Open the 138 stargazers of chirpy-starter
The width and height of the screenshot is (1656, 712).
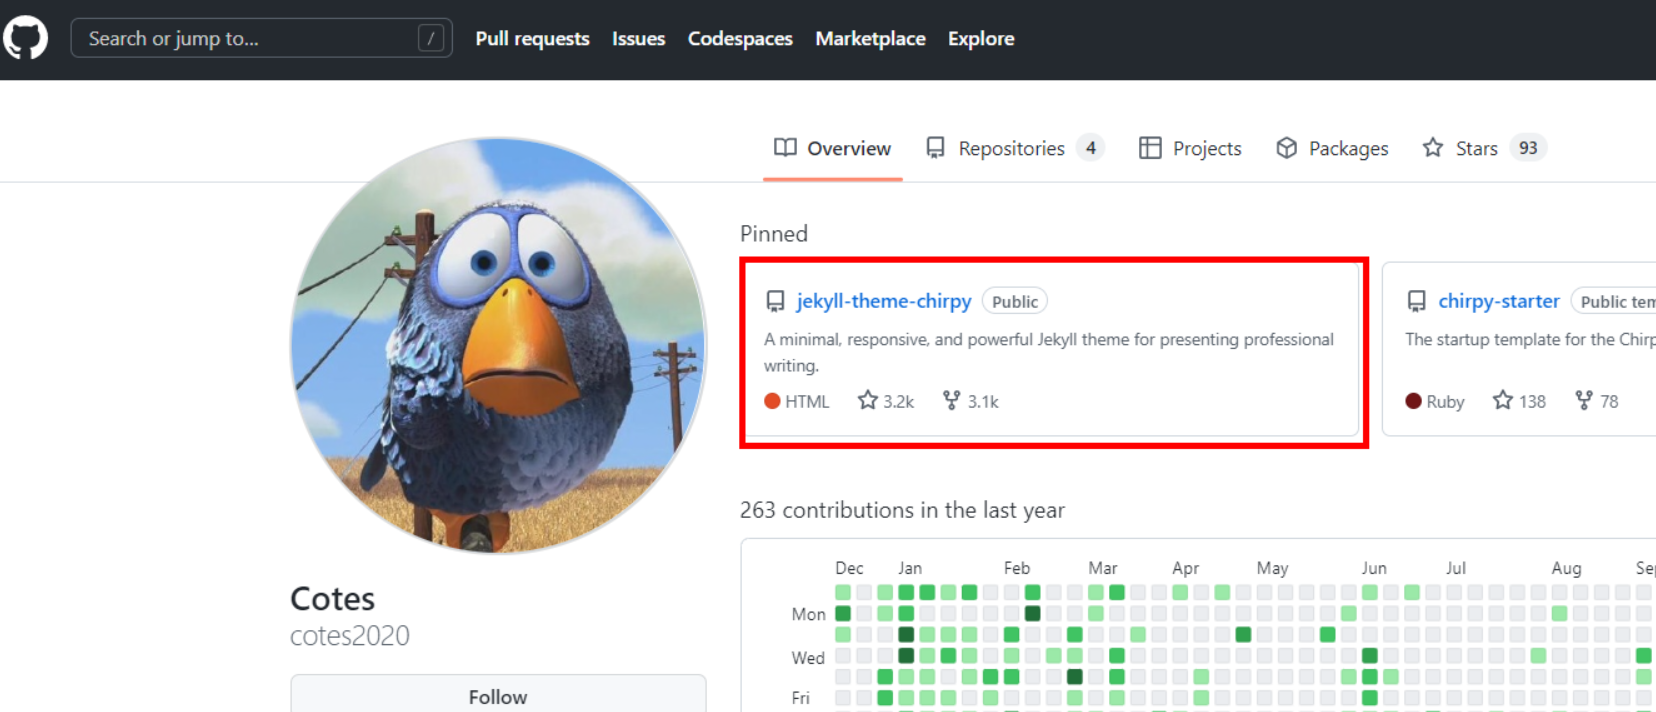click(x=1519, y=401)
